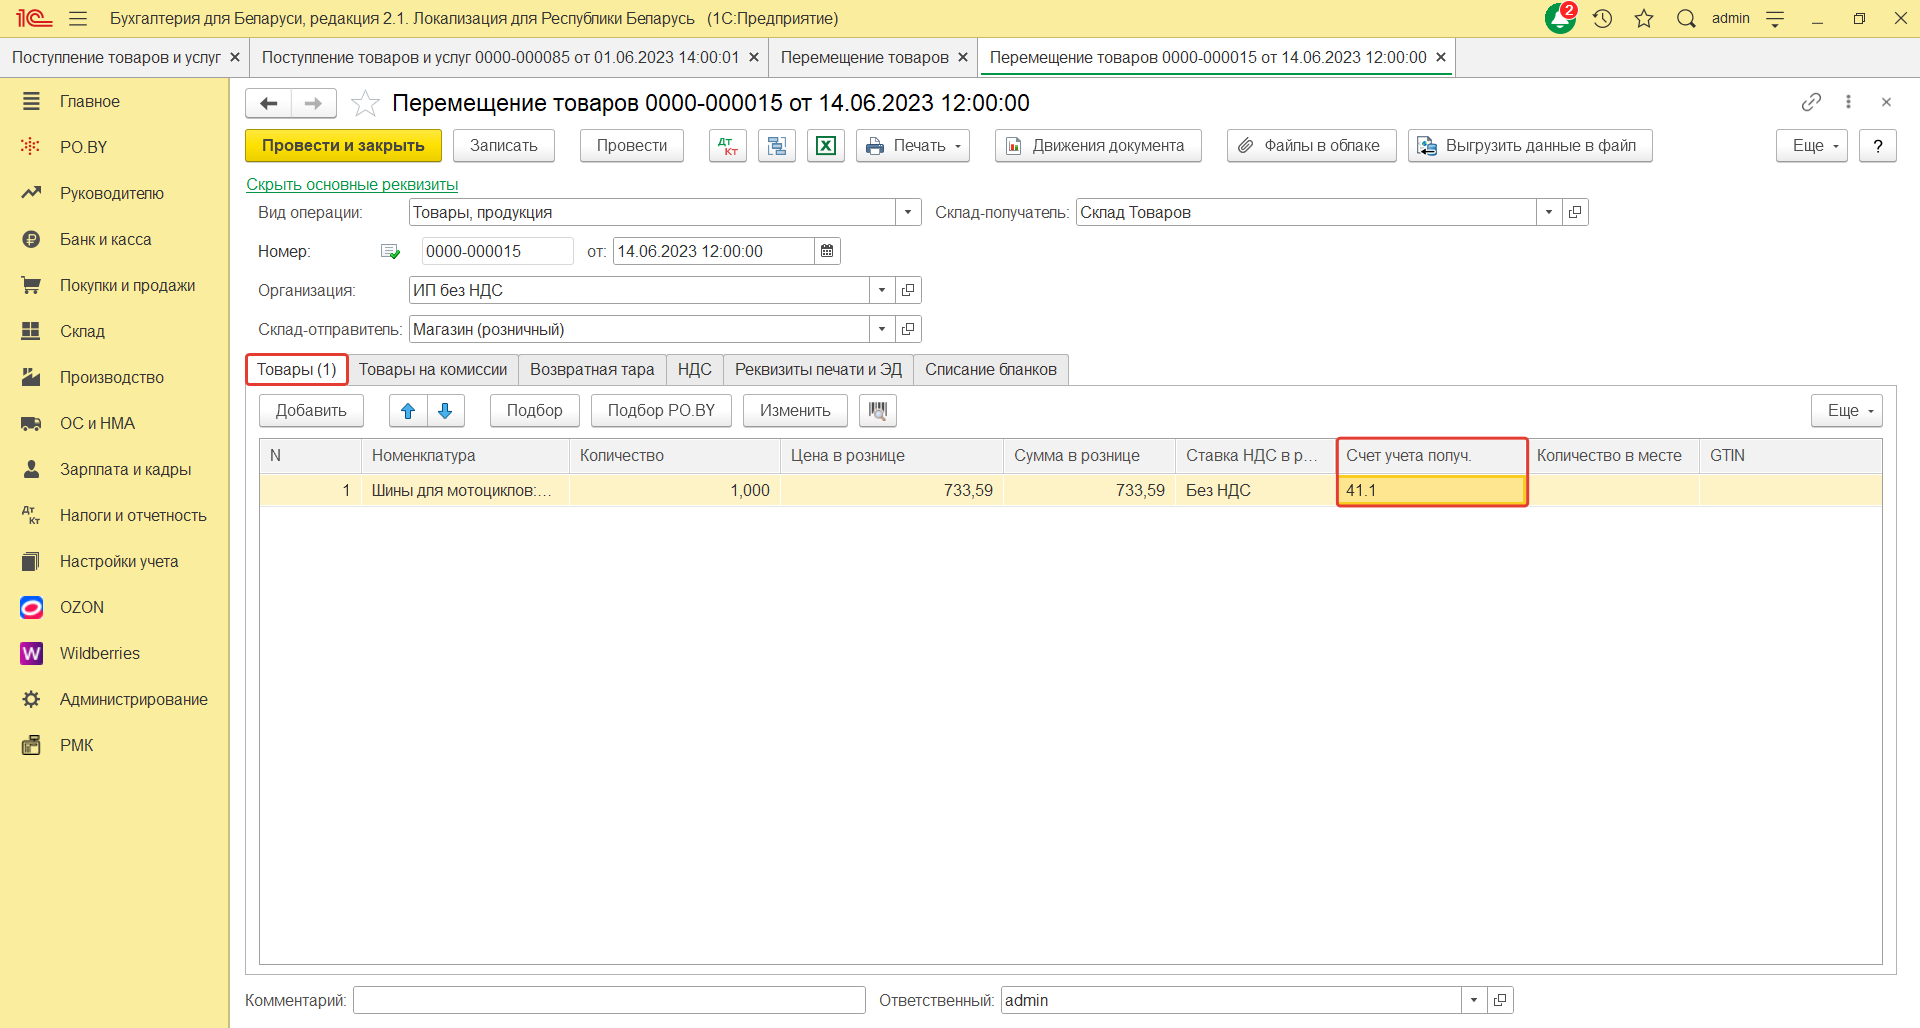This screenshot has height=1028, width=1920.
Task: Open the Печать dropdown menu
Action: pos(914,146)
